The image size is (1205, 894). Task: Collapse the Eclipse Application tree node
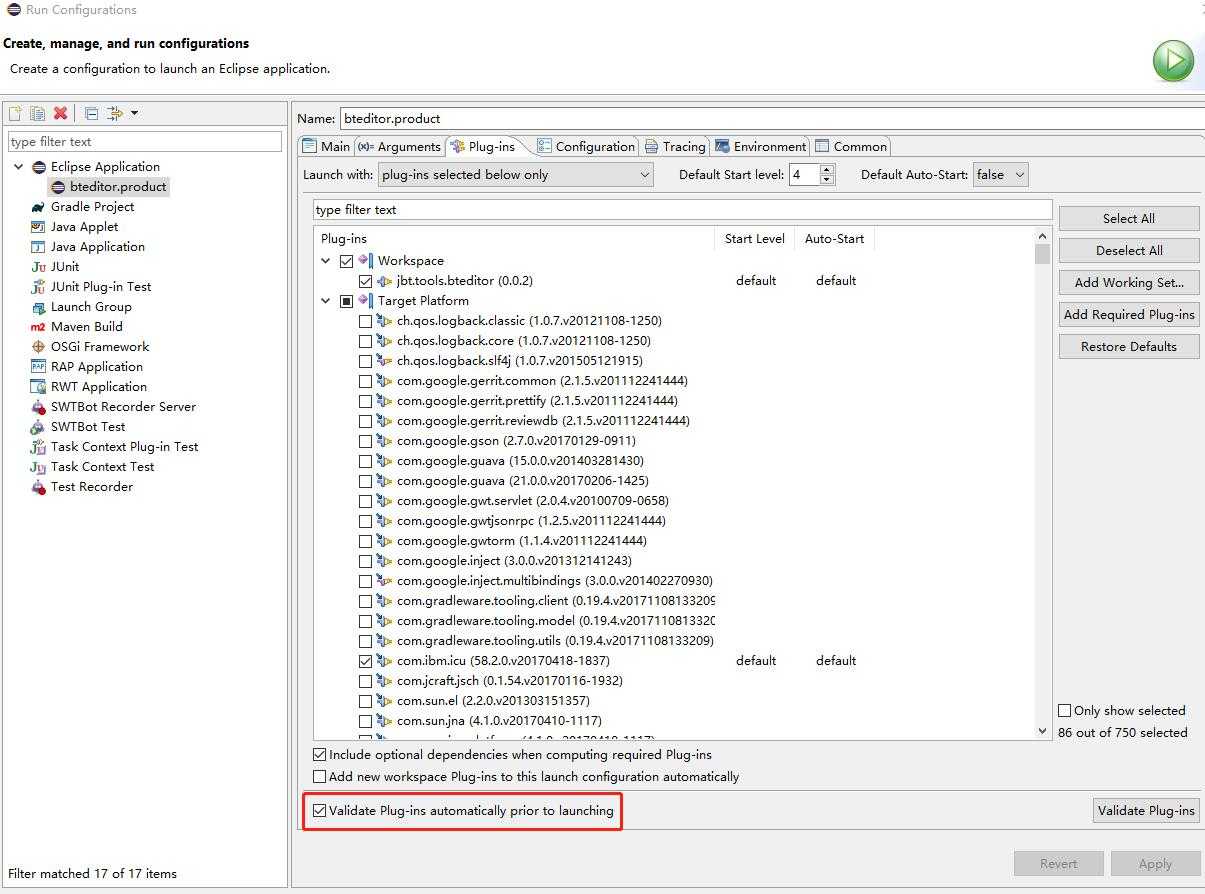[18, 167]
